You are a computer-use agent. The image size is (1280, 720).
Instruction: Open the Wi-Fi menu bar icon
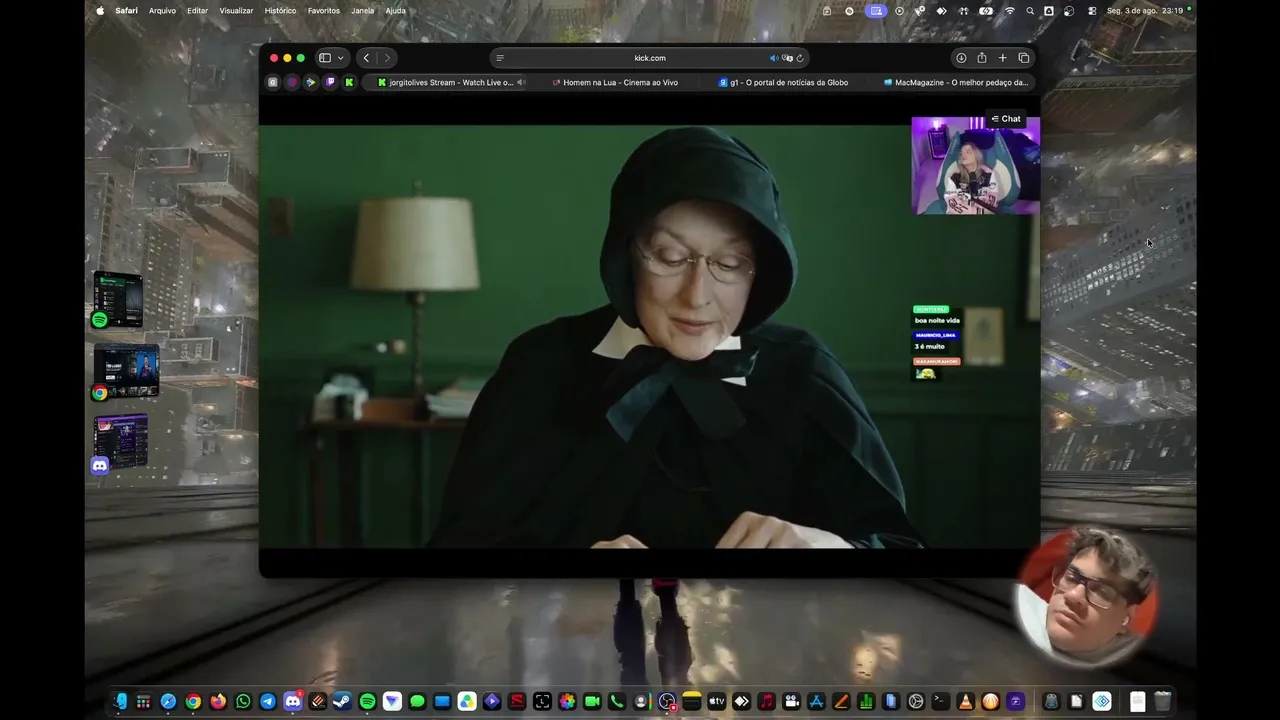[1009, 11]
